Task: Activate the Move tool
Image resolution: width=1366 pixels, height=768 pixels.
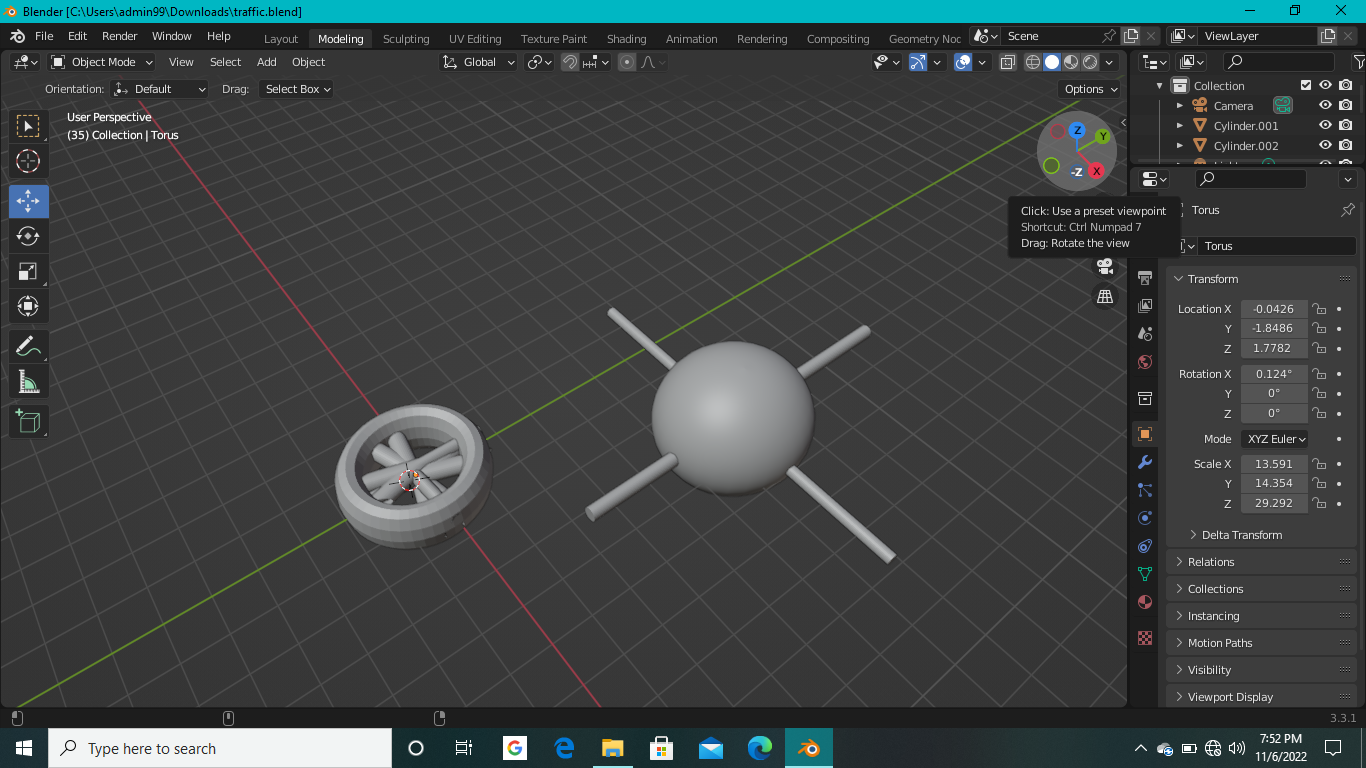Action: tap(28, 201)
